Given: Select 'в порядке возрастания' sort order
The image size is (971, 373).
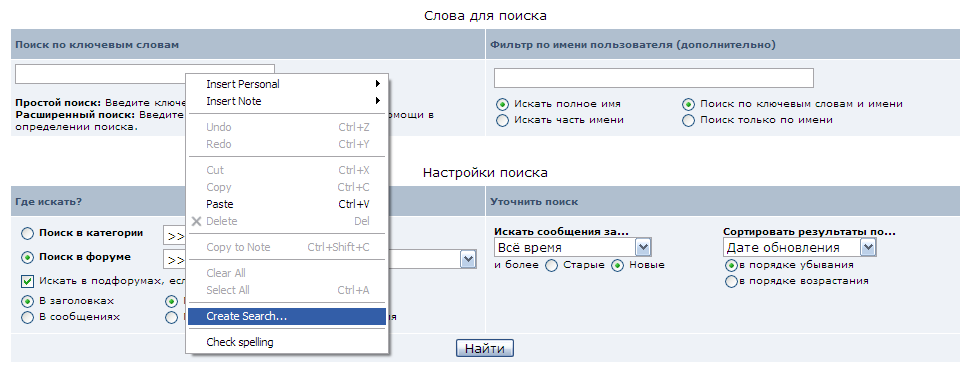Looking at the screenshot, I should 731,281.
